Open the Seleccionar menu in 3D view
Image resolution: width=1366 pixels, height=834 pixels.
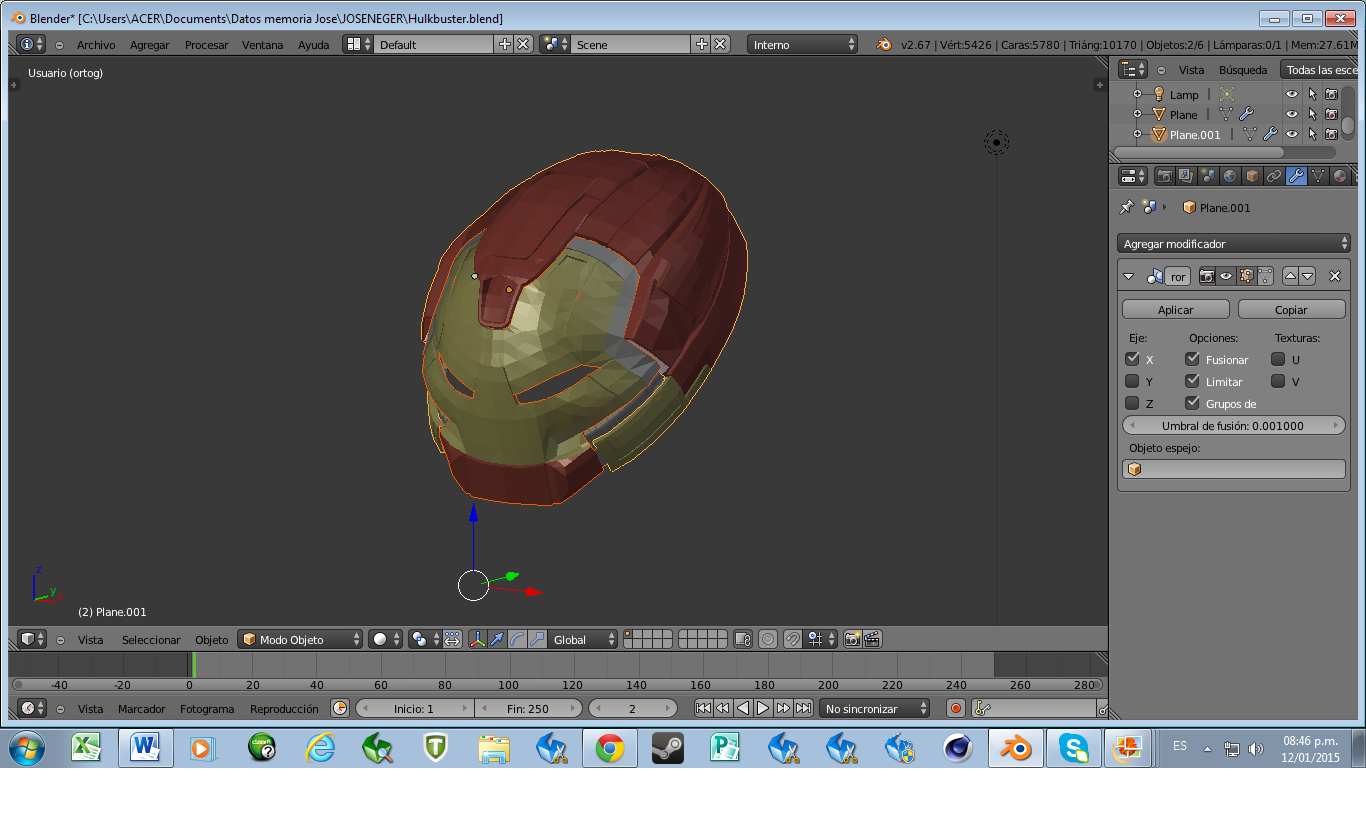(x=151, y=639)
